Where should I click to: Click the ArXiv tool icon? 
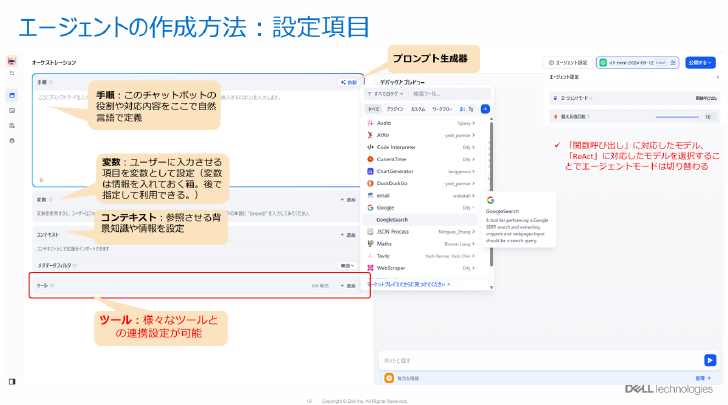[x=370, y=135]
